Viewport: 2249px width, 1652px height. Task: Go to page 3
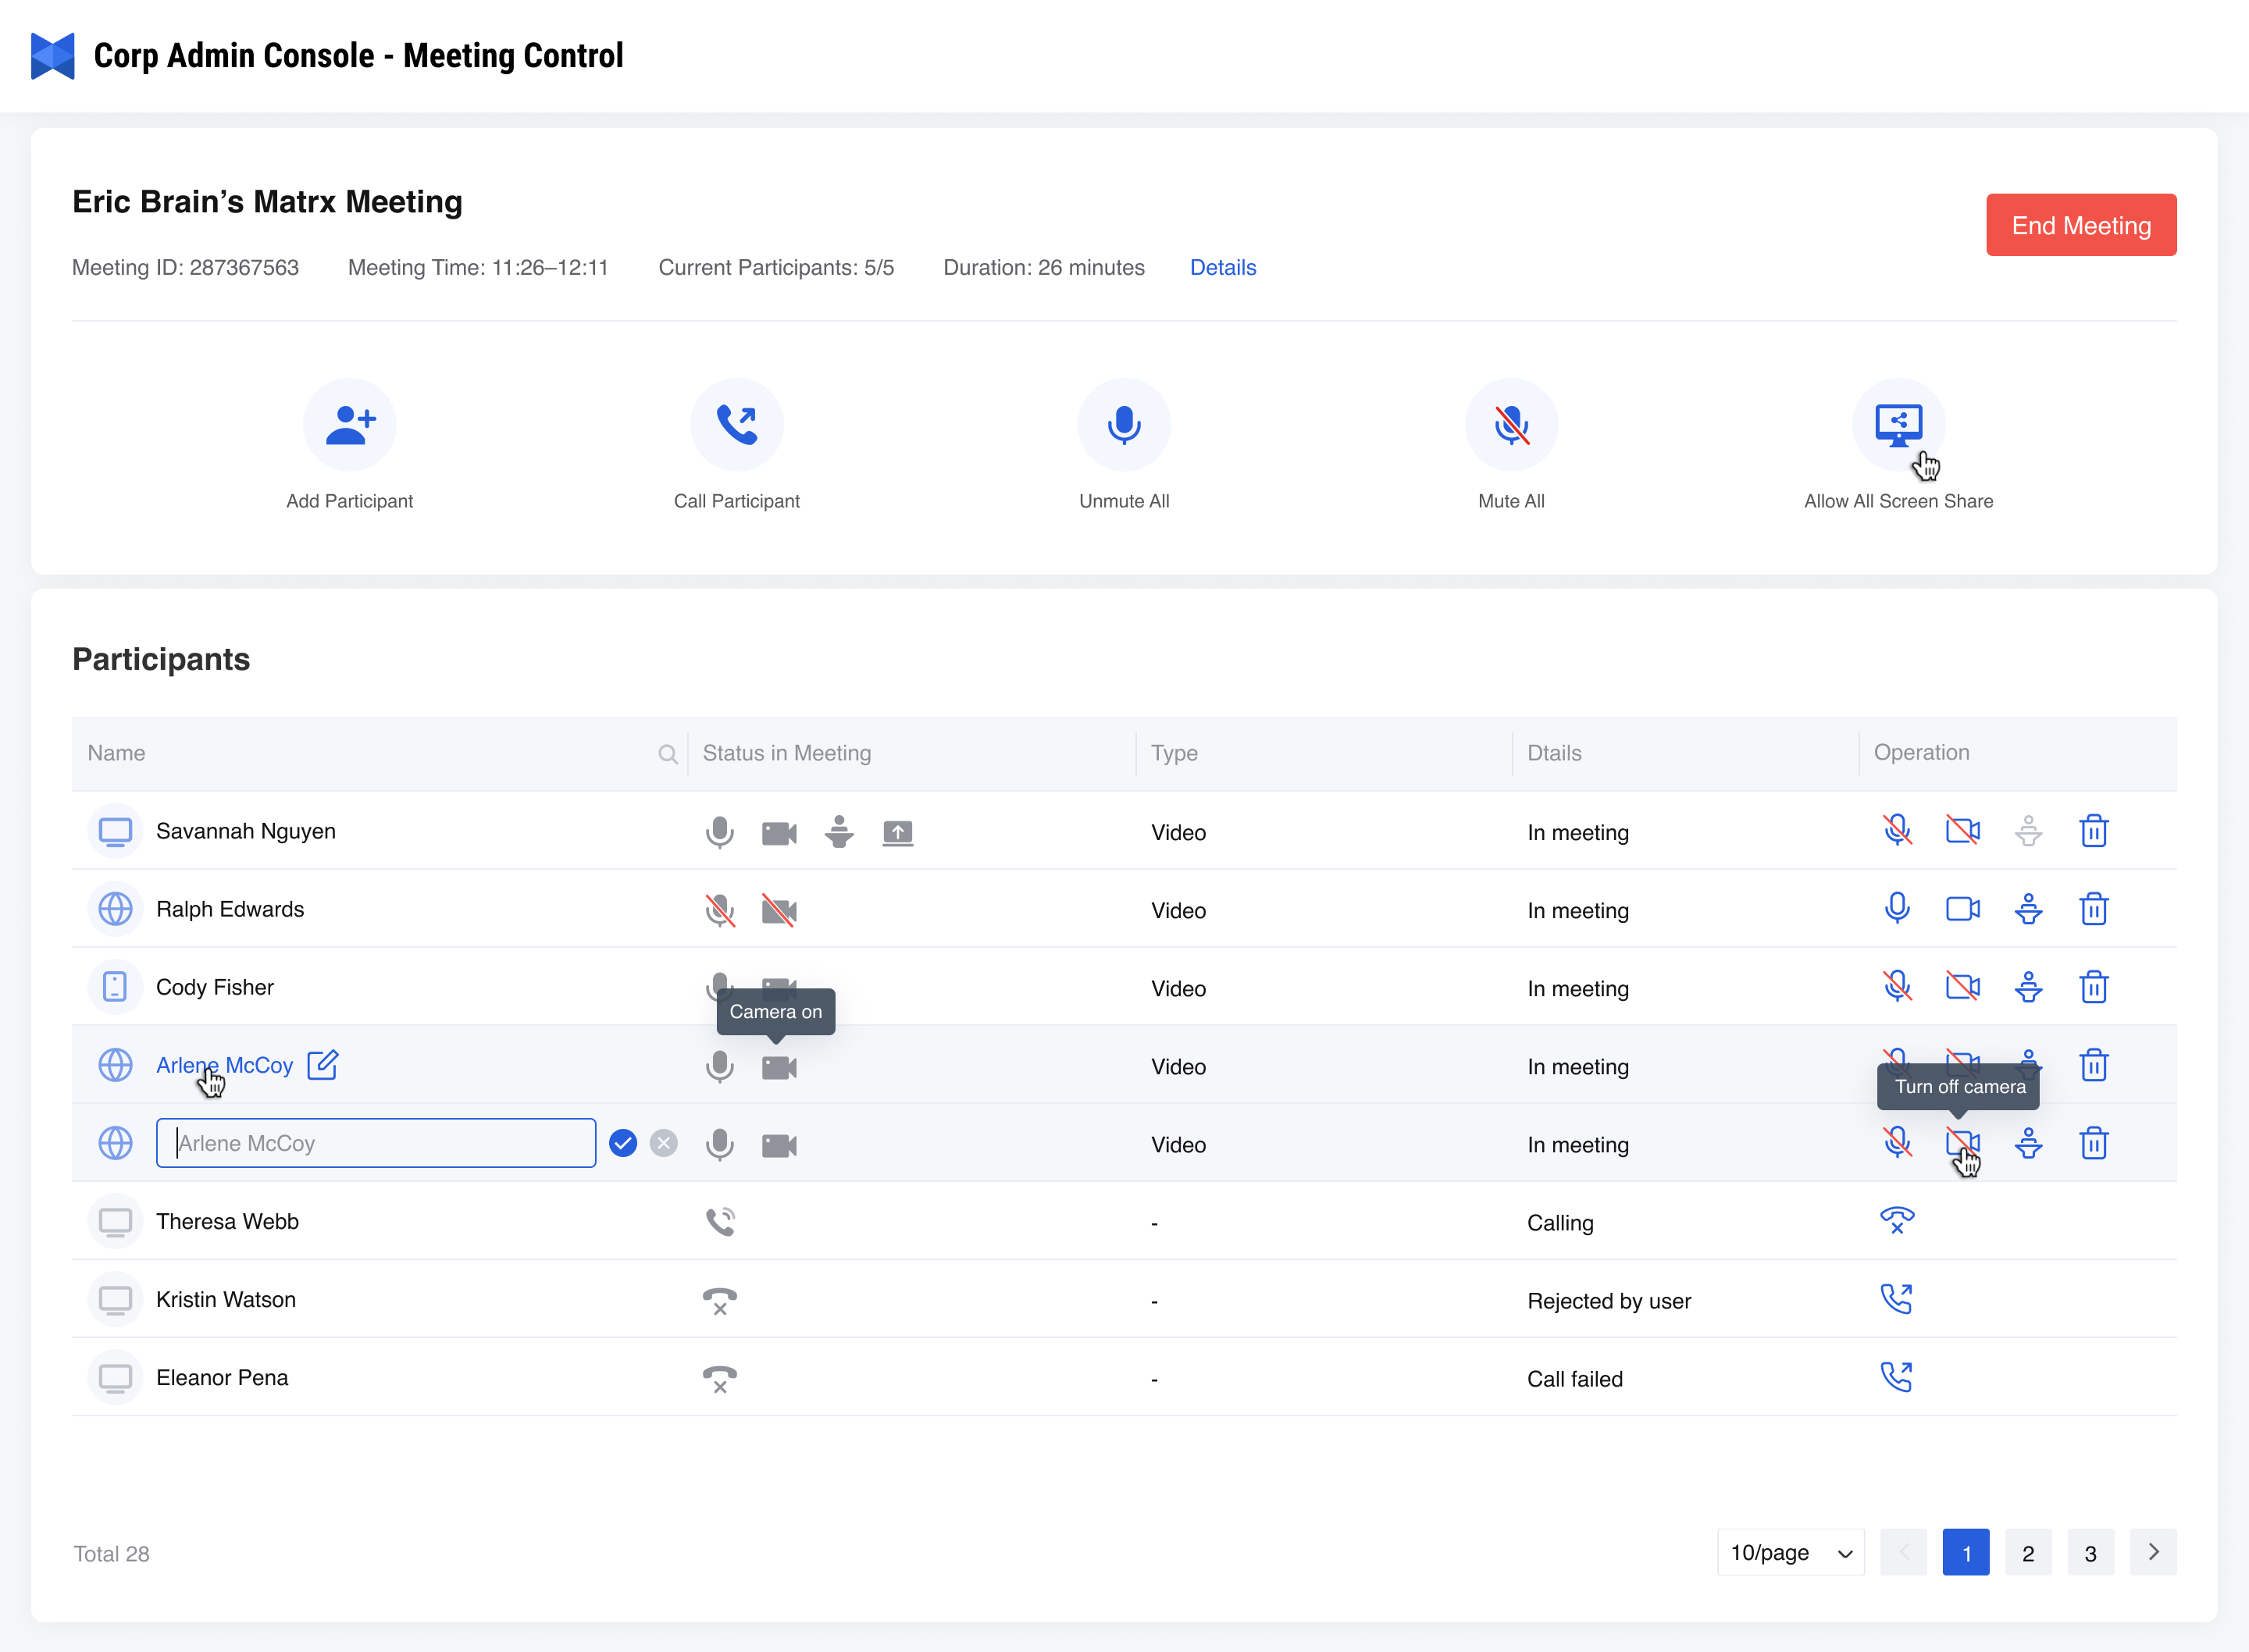pos(2090,1553)
